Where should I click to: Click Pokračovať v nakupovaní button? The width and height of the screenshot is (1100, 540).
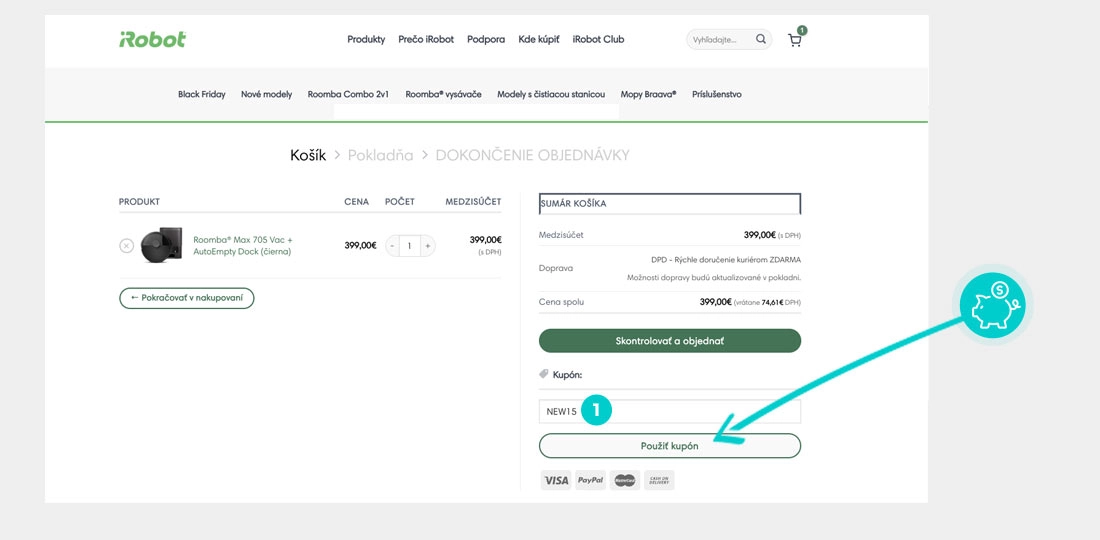click(186, 298)
